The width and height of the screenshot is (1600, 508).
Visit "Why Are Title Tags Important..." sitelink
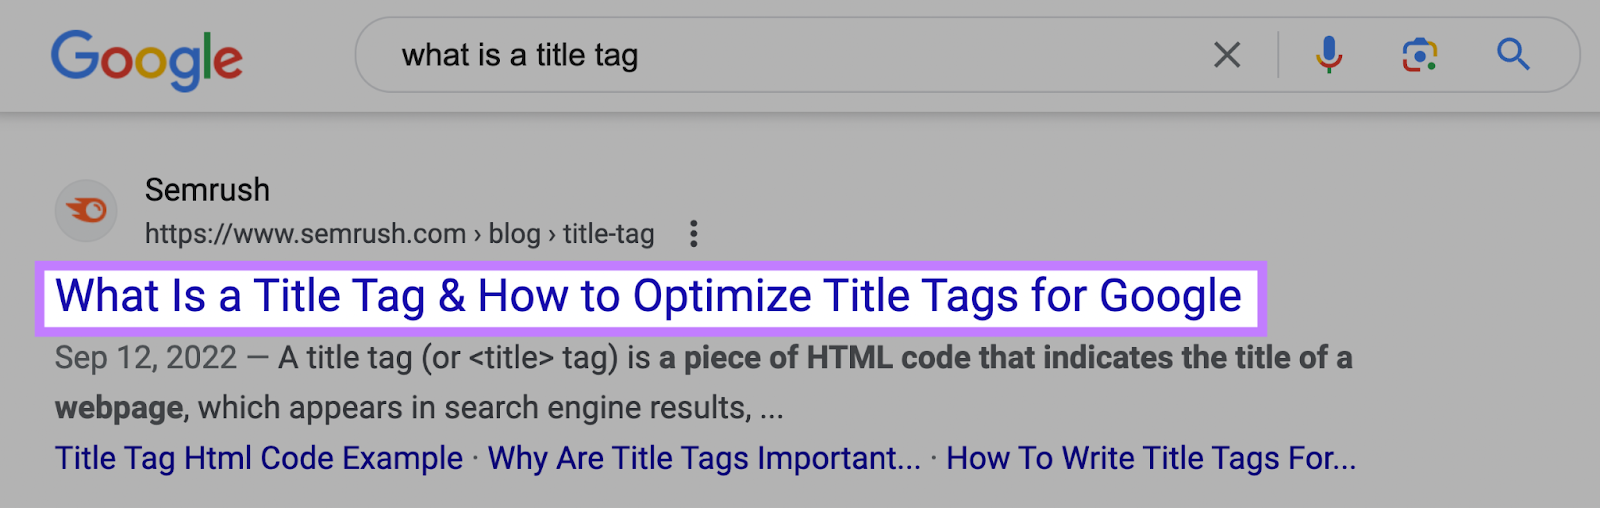point(704,458)
